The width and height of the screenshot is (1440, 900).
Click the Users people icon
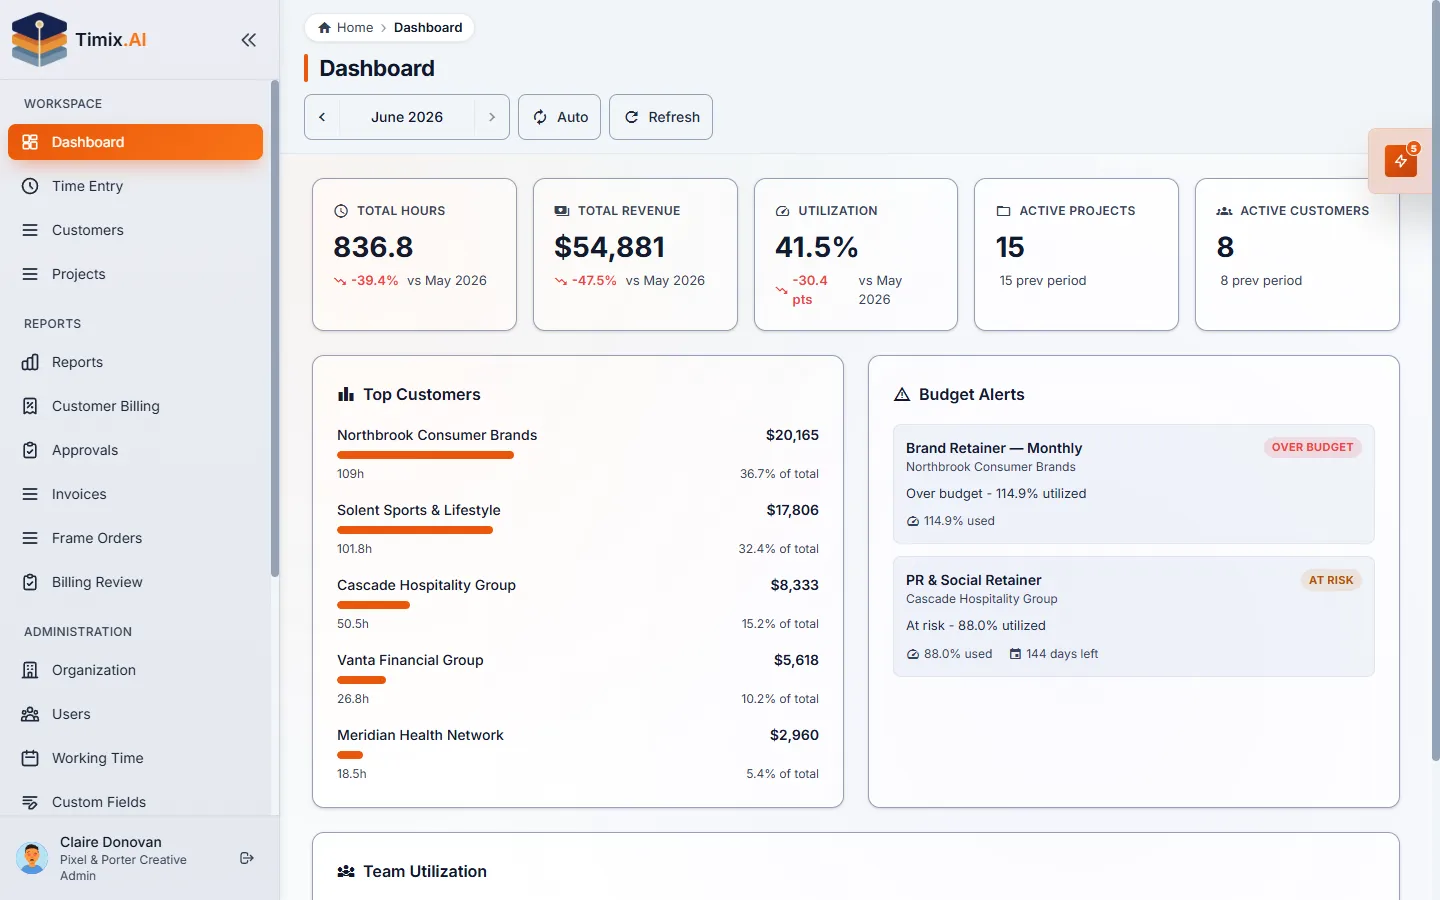tap(30, 714)
